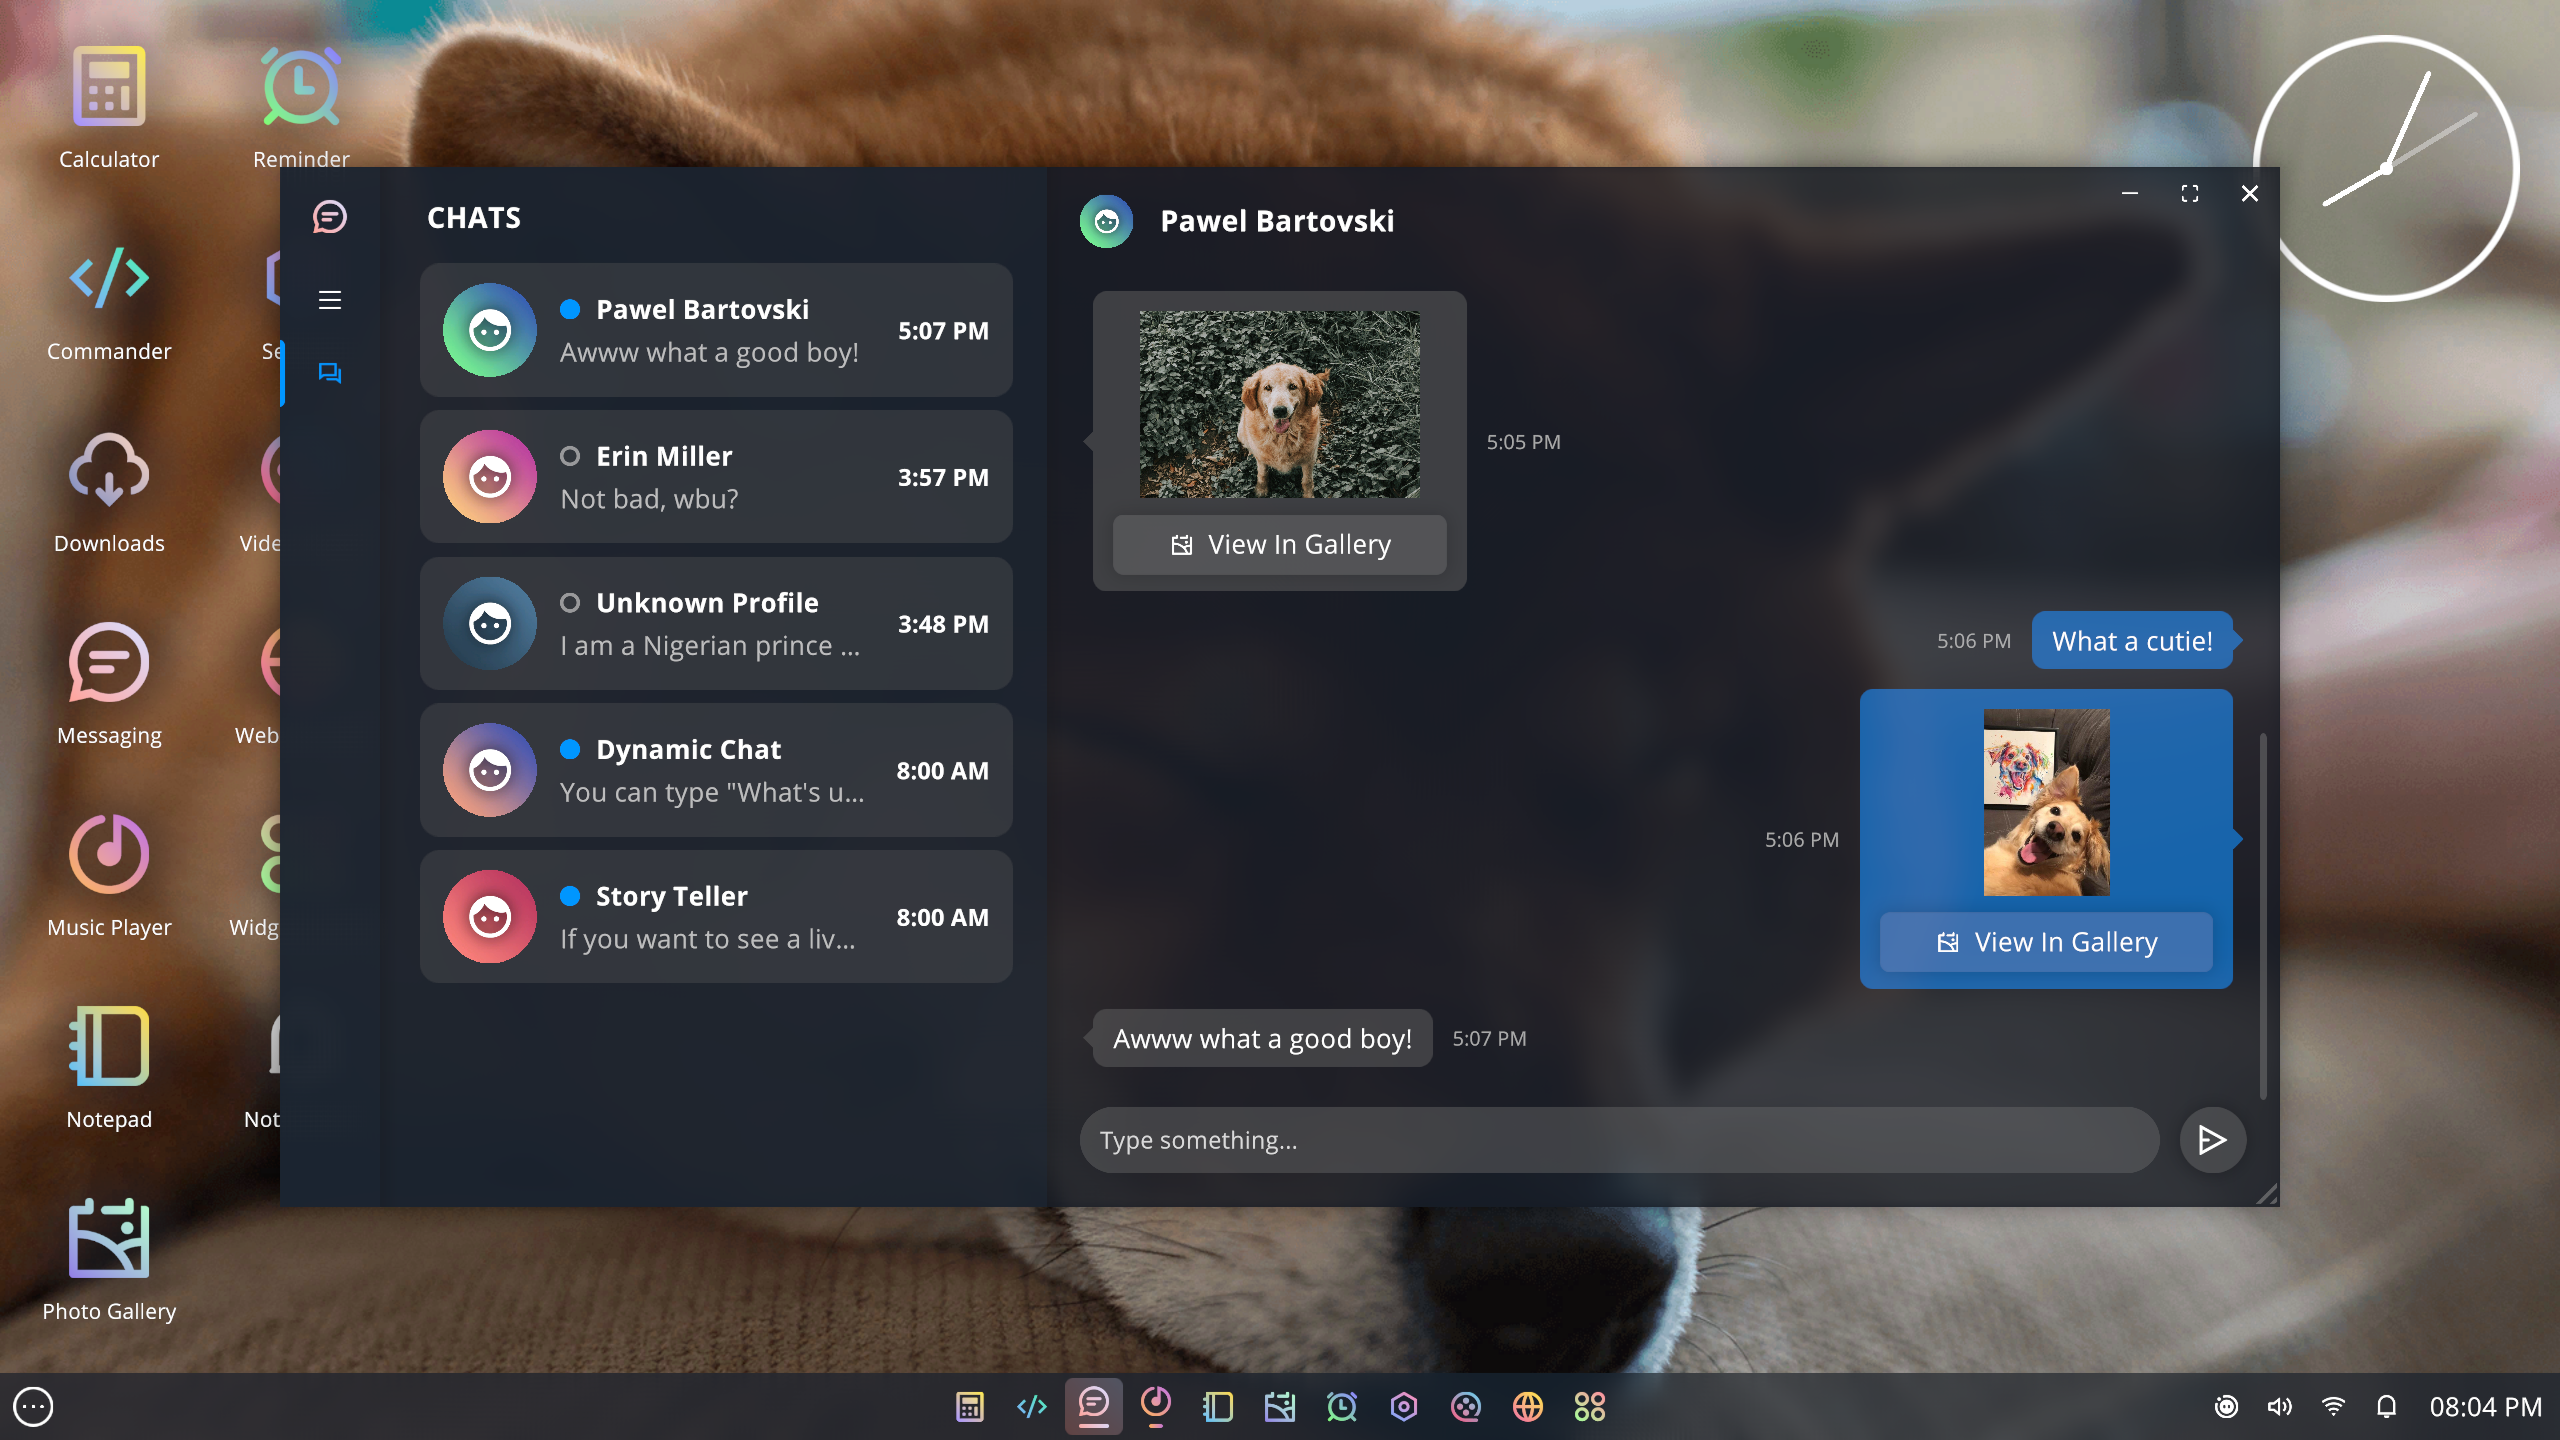Click the sent dog painting thumbnail

click(x=2046, y=802)
